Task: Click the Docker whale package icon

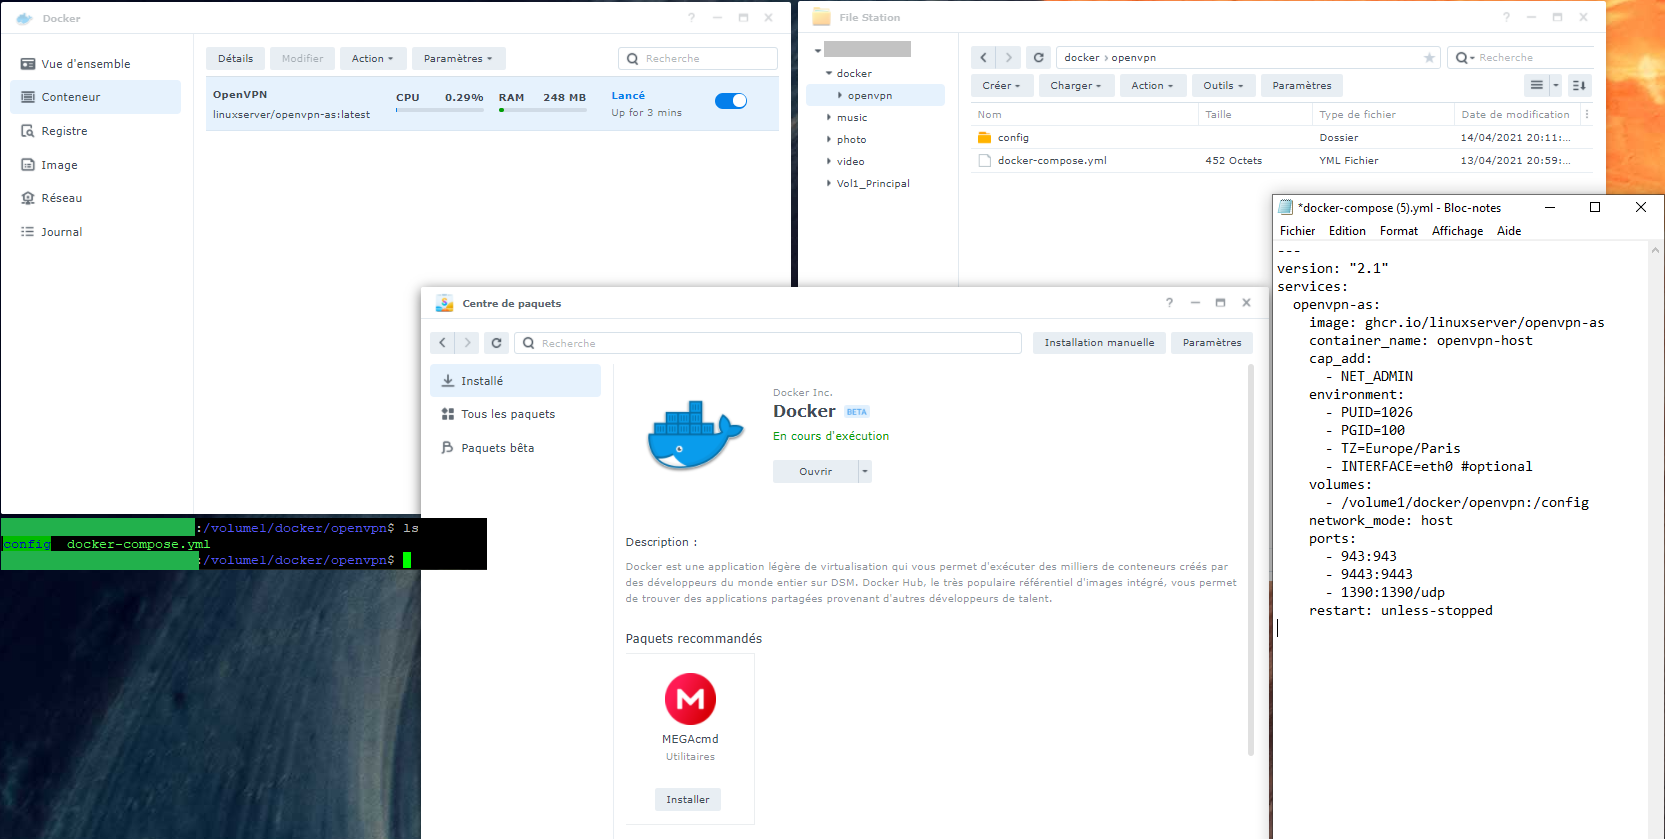Action: pos(696,435)
